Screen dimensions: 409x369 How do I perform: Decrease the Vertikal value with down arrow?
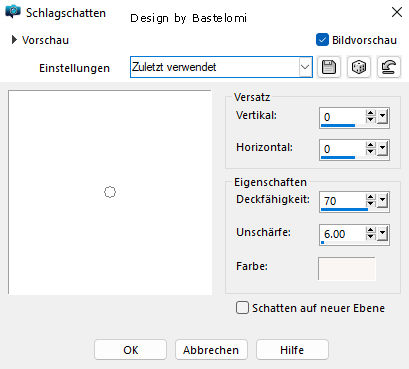pos(370,120)
